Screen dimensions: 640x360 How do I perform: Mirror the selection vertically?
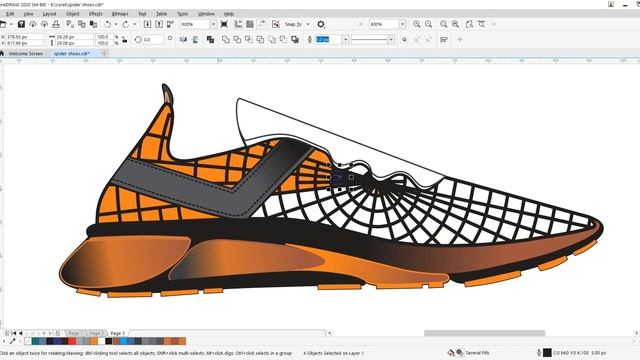(x=195, y=40)
